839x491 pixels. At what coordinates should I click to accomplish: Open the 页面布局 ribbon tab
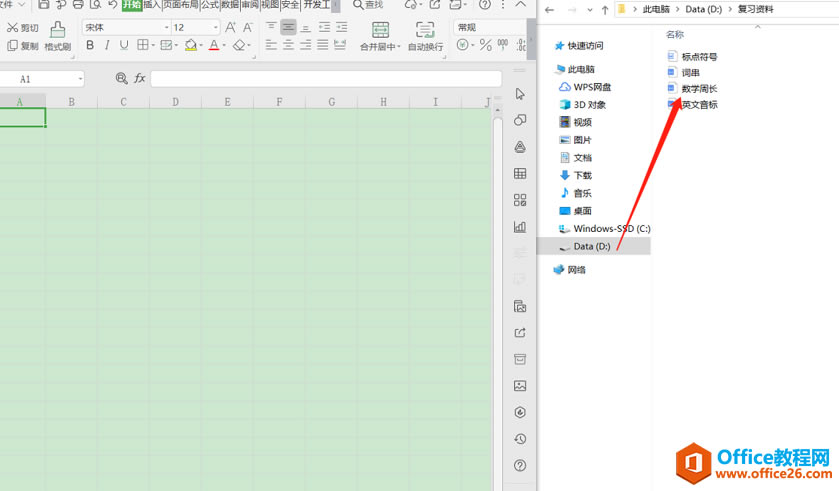click(181, 5)
